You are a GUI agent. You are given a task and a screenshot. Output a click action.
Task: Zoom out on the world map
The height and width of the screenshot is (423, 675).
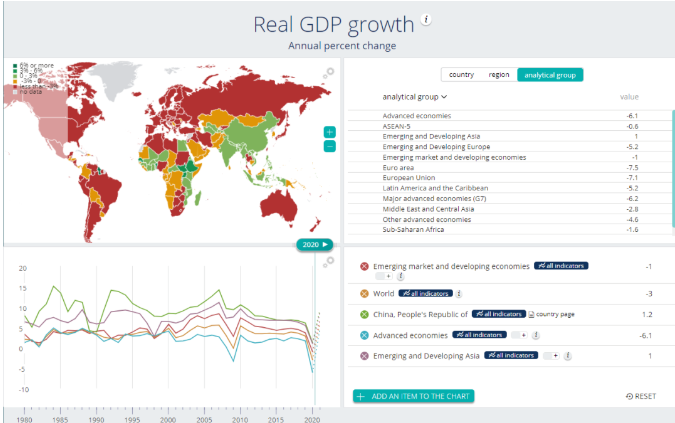[x=330, y=146]
